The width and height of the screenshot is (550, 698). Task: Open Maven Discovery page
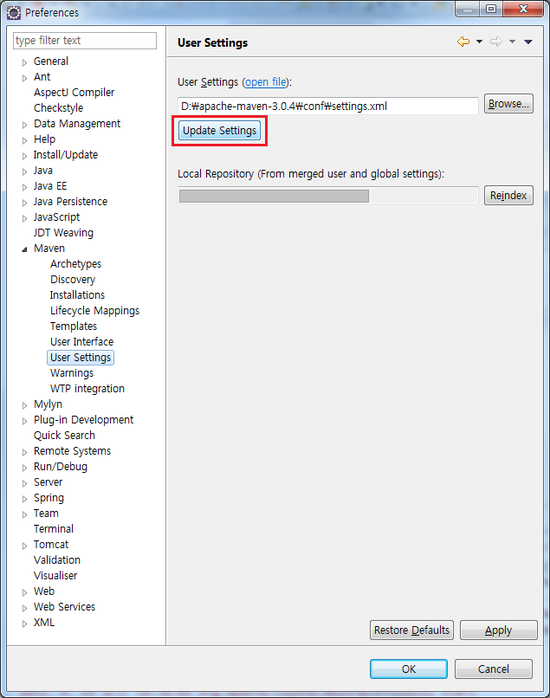(x=73, y=280)
